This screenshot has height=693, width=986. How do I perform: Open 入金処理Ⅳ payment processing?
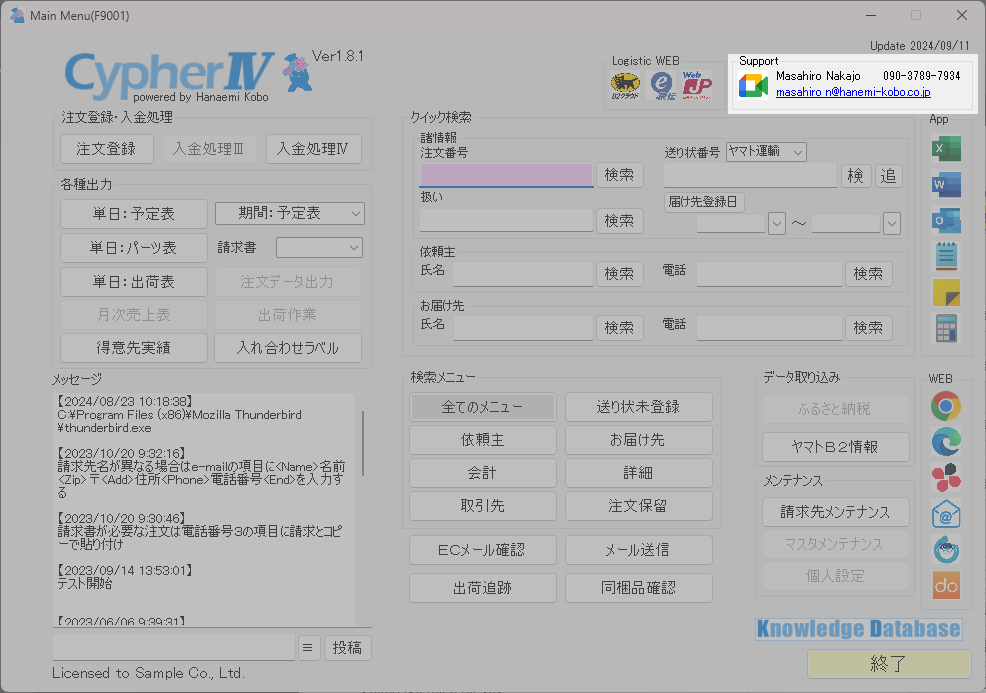click(x=313, y=149)
